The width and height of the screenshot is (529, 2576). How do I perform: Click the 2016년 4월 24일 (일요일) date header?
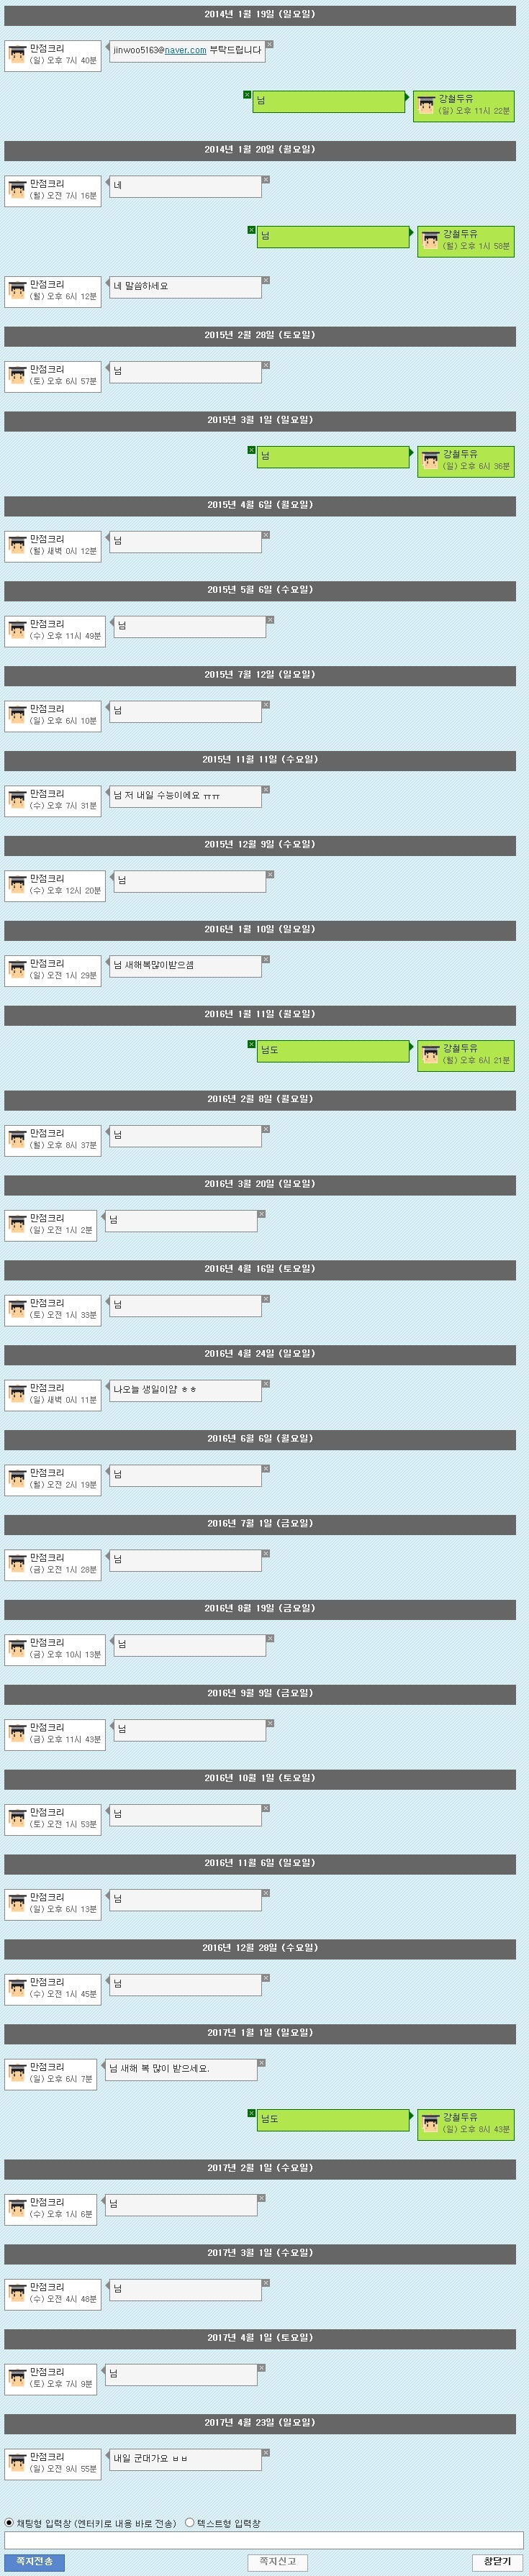(x=260, y=1354)
